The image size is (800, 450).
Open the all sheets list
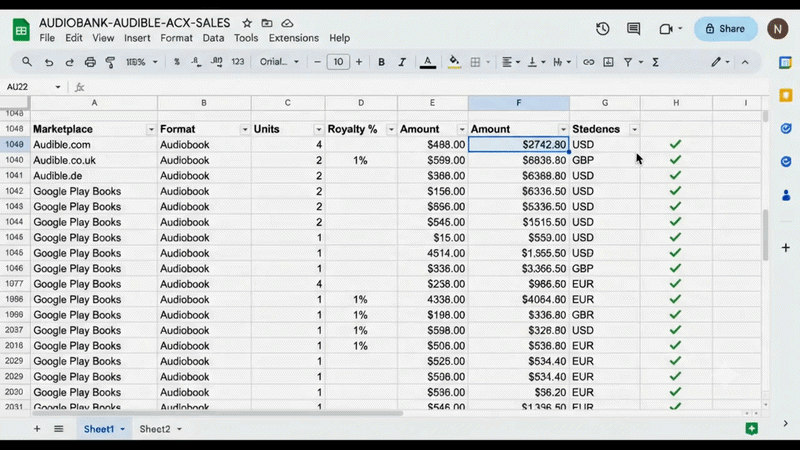[59, 429]
